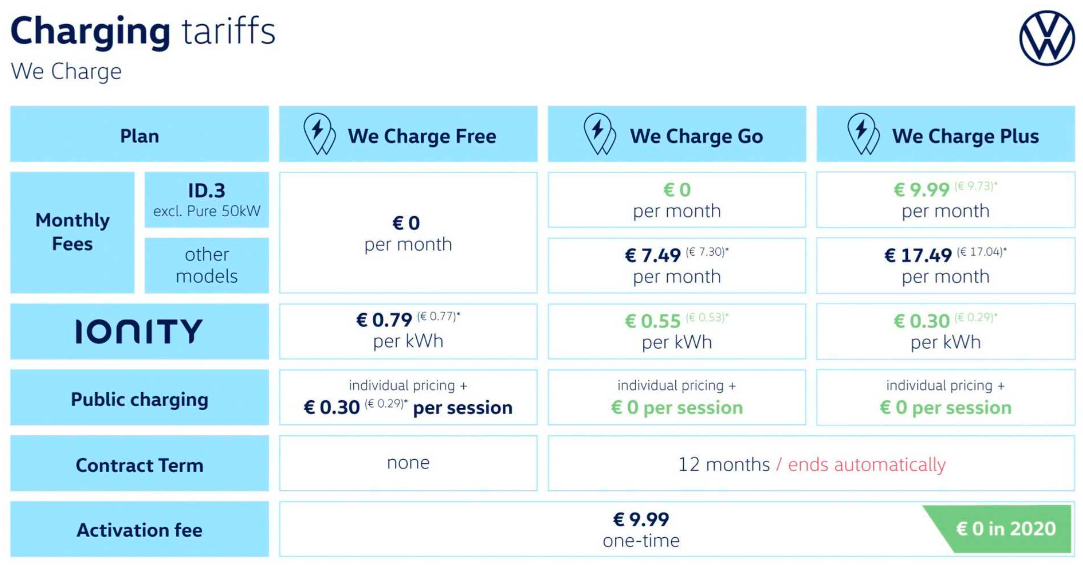This screenshot has width=1083, height=567.
Task: Click the We Charge Go pin icon
Action: pyautogui.click(x=600, y=134)
